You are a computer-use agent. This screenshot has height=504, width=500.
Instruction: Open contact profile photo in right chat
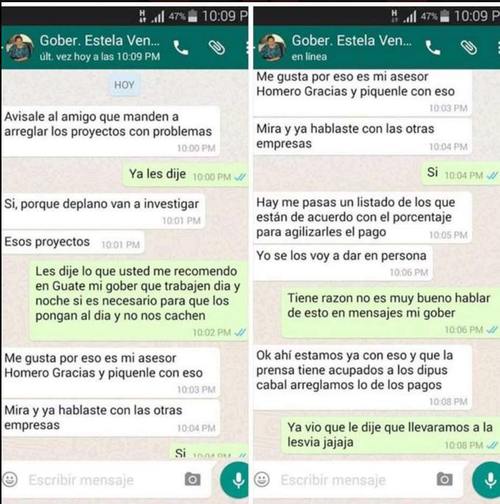(x=272, y=48)
